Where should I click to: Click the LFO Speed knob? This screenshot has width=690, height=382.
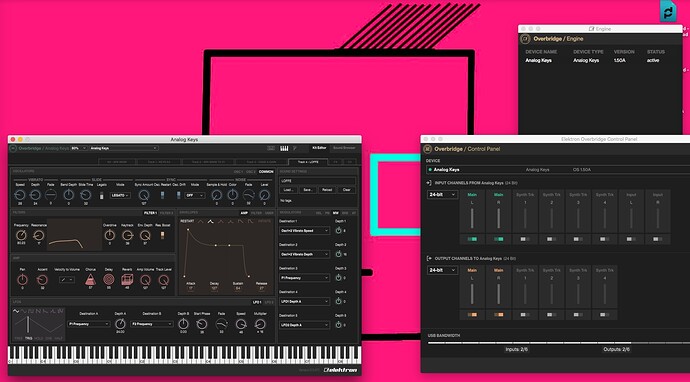tap(241, 324)
